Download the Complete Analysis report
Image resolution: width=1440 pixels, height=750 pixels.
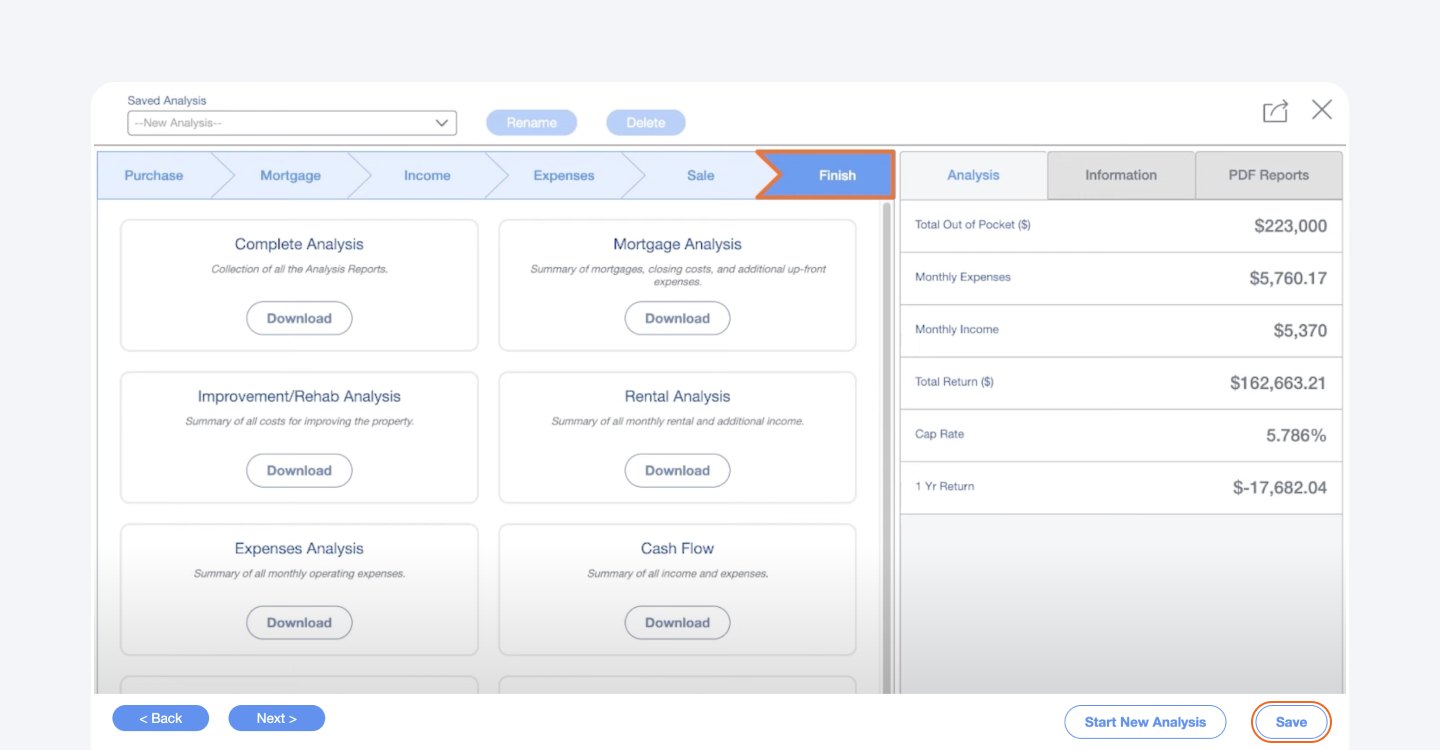point(299,317)
